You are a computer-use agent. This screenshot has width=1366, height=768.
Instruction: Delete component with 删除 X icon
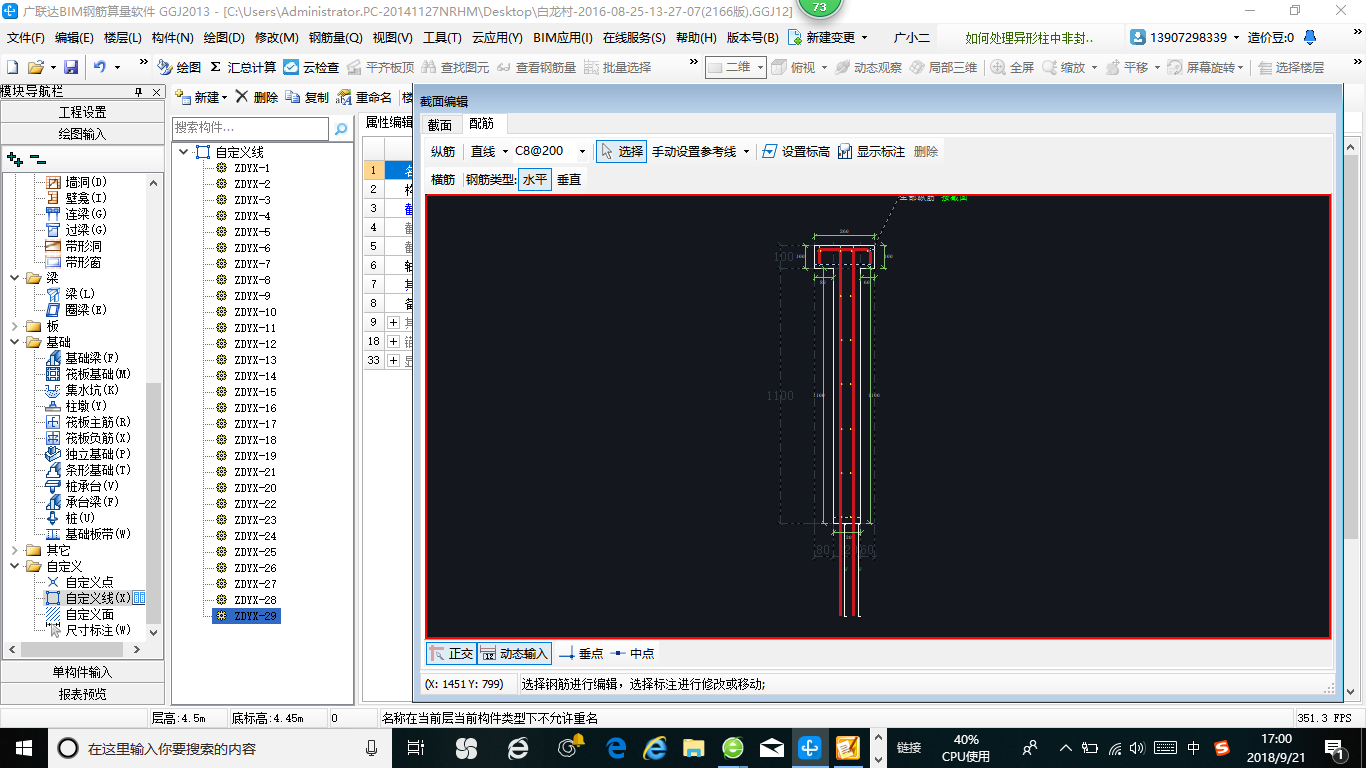pos(257,97)
